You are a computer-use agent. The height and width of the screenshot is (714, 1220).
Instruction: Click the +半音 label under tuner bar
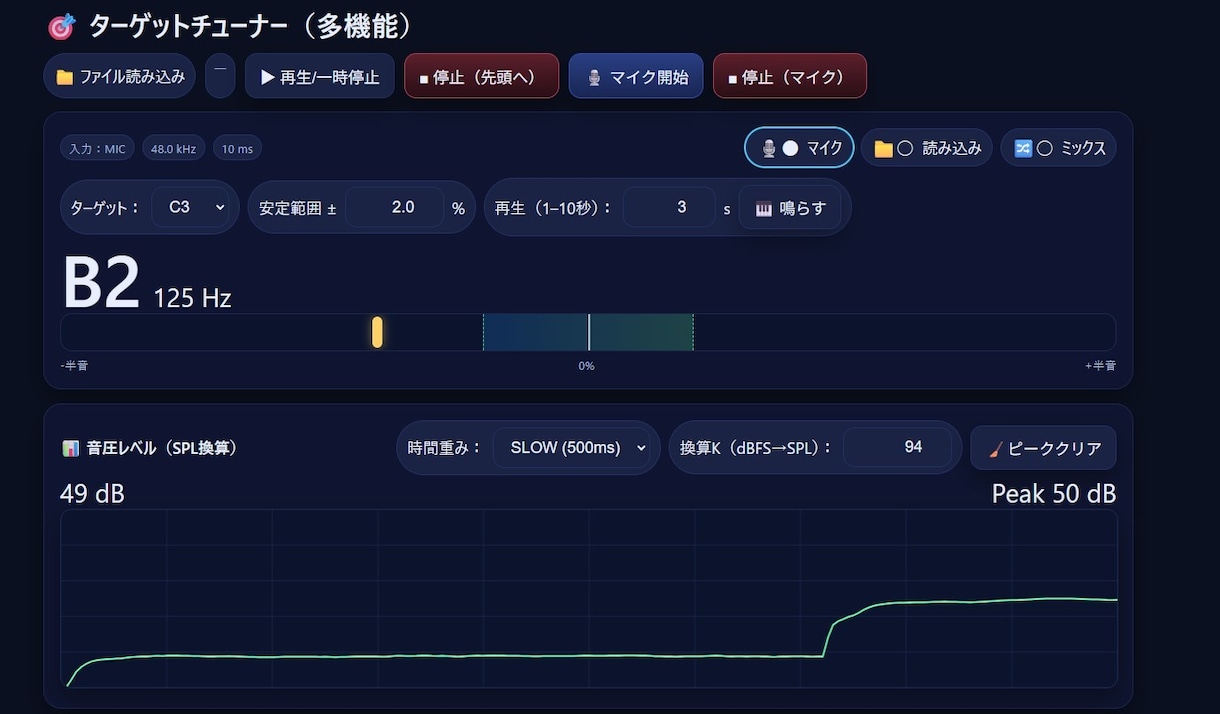click(x=1101, y=366)
